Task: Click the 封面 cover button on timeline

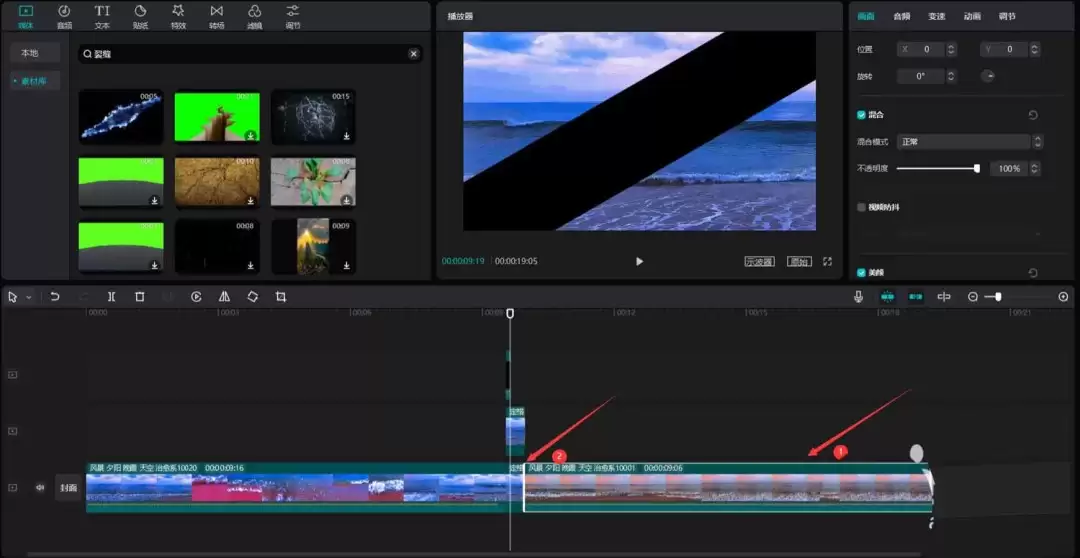Action: pos(68,488)
